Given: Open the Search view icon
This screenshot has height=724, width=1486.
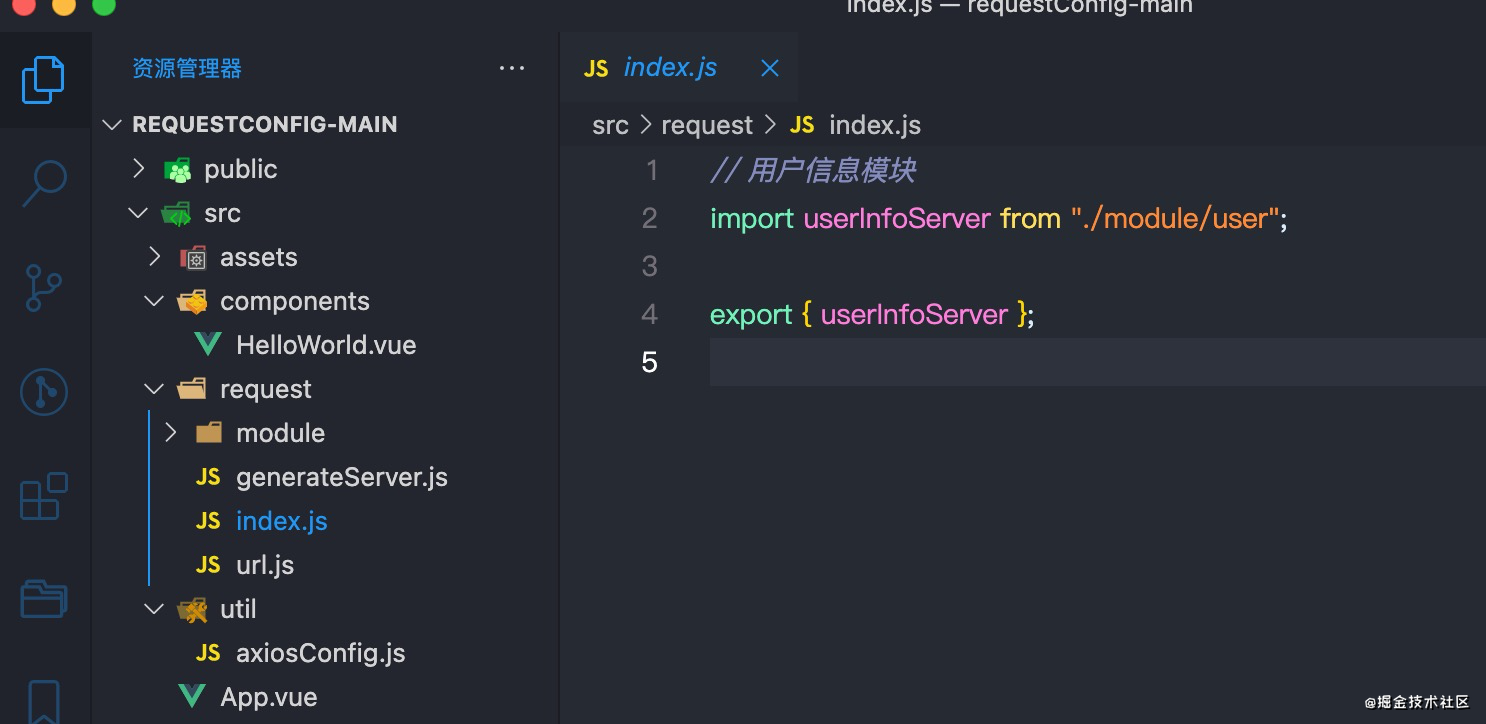Looking at the screenshot, I should [44, 184].
